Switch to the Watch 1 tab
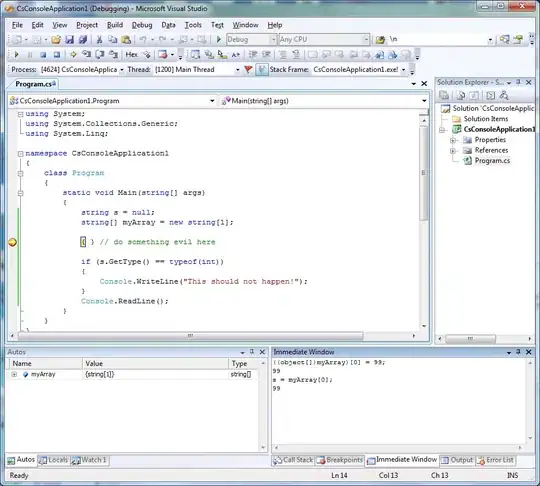Image resolution: width=540 pixels, height=486 pixels. tap(90, 460)
